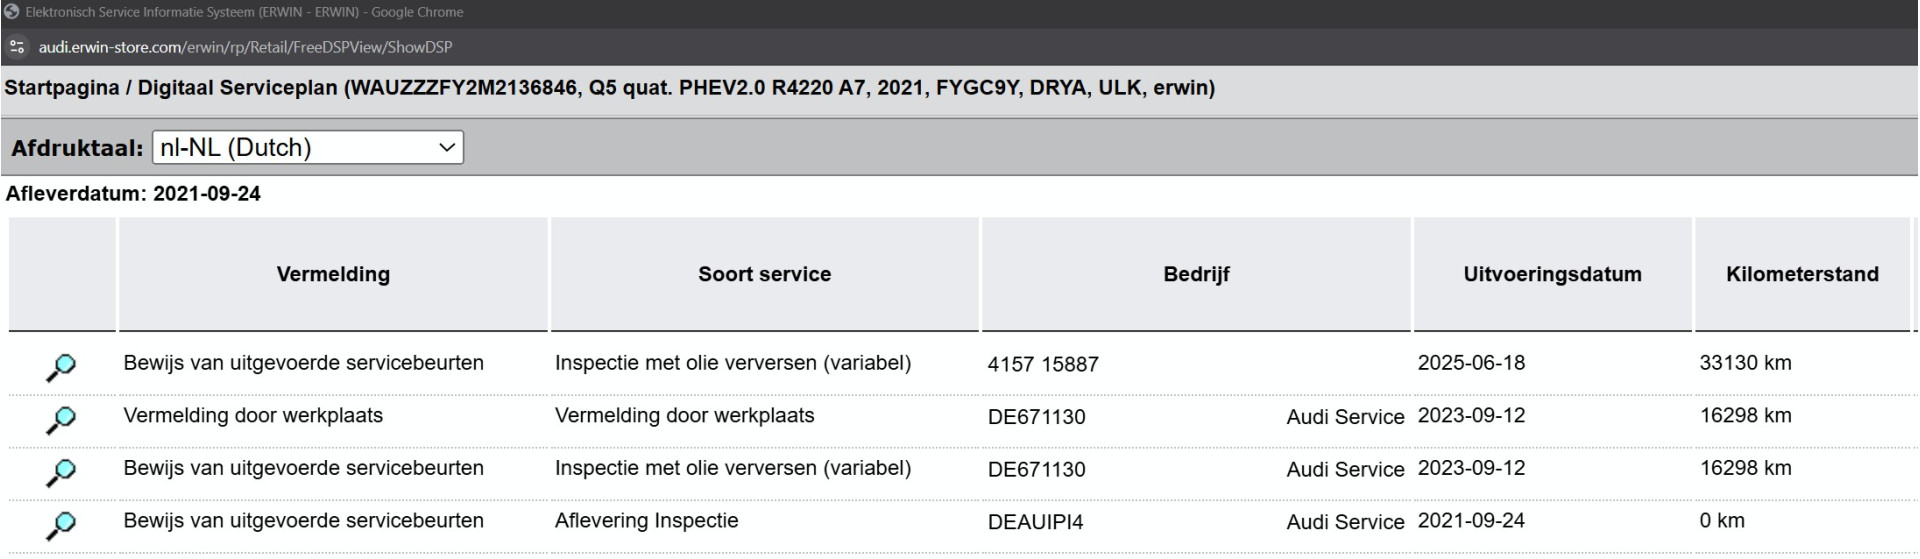
Task: Click the dropdown arrow of the language selector
Action: tap(446, 147)
